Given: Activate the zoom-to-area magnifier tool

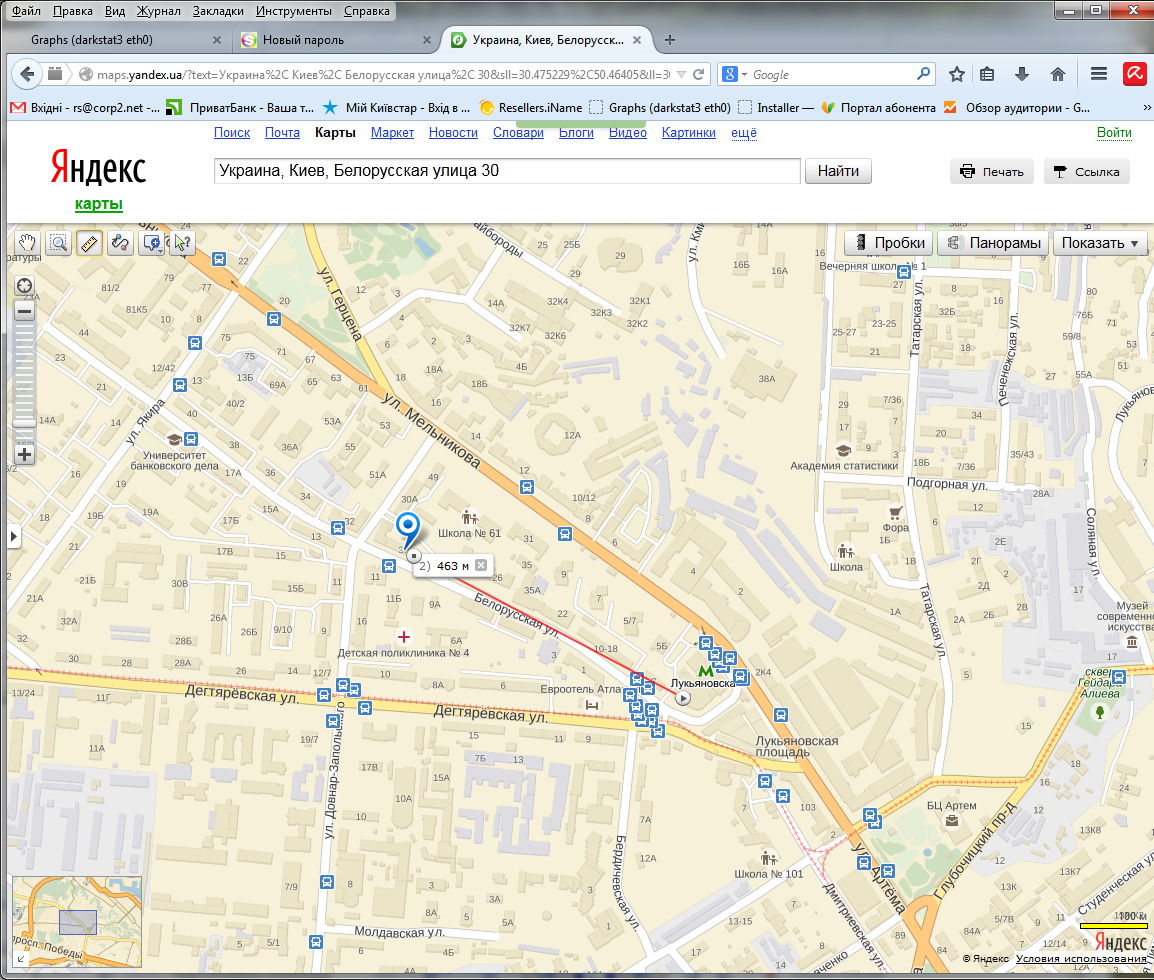Looking at the screenshot, I should 57,243.
